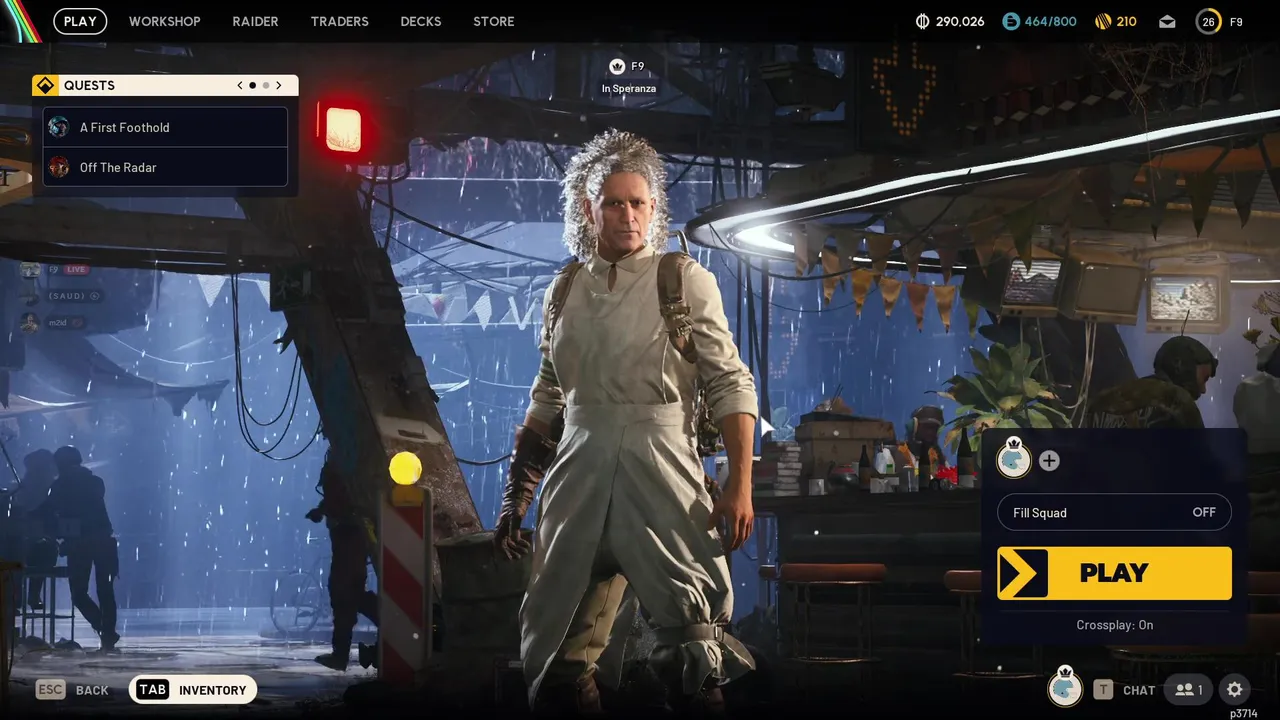The height and width of the screenshot is (720, 1280).
Task: Click the F9 friend avatar in list
Action: tap(30, 270)
